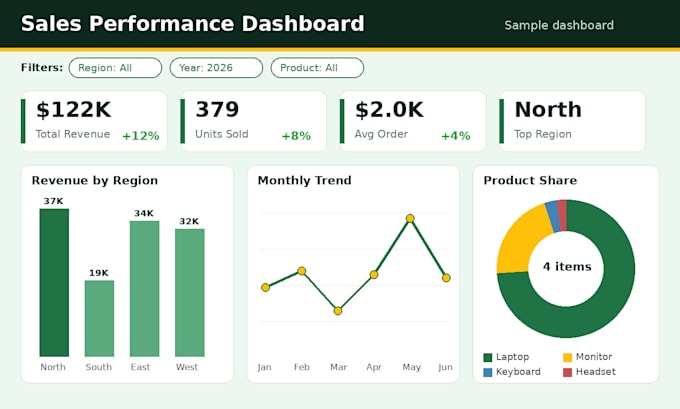
Task: Select the 379 Units Sold card
Action: click(253, 121)
